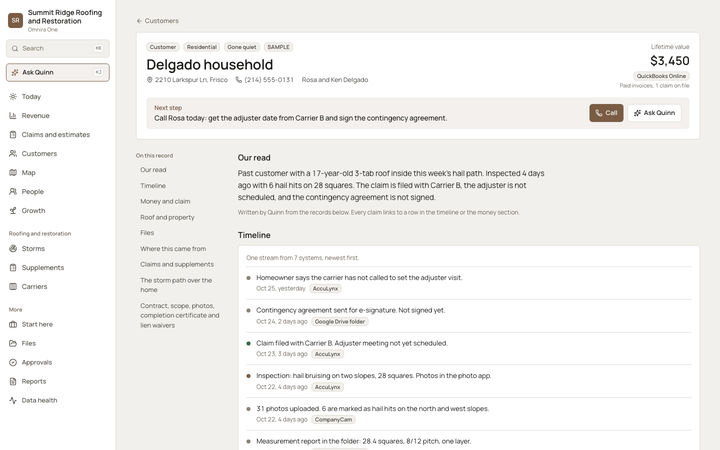Screen dimensions: 720x450
Task: Click phone number (214) 555-0131
Action: click(x=269, y=80)
